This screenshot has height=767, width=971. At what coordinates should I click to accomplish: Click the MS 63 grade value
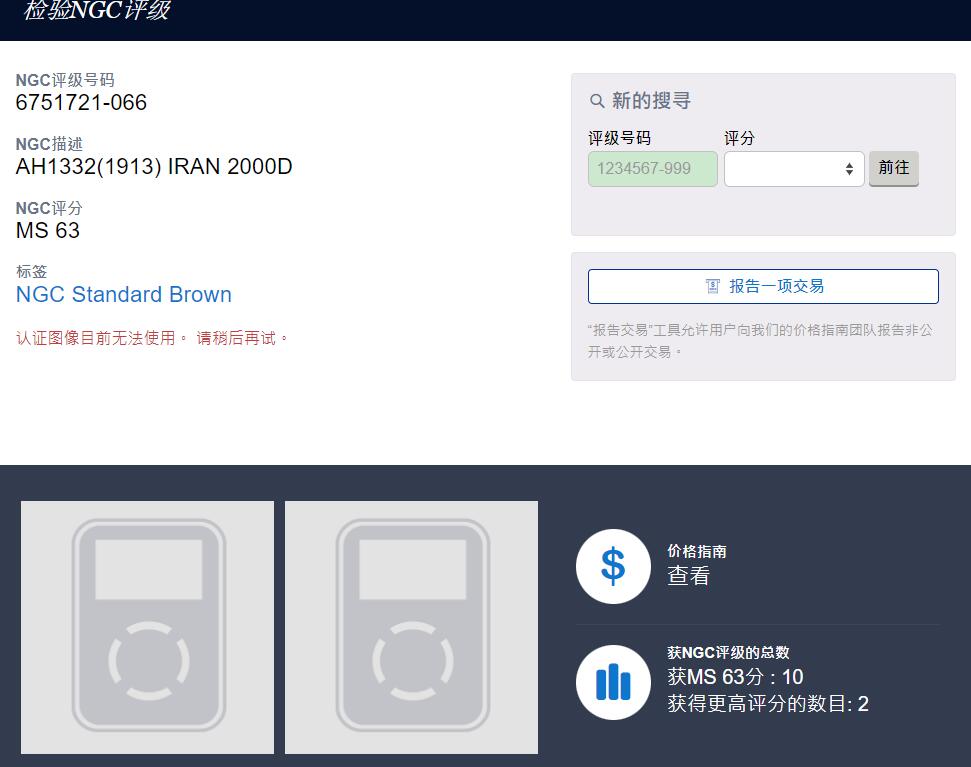(x=48, y=230)
